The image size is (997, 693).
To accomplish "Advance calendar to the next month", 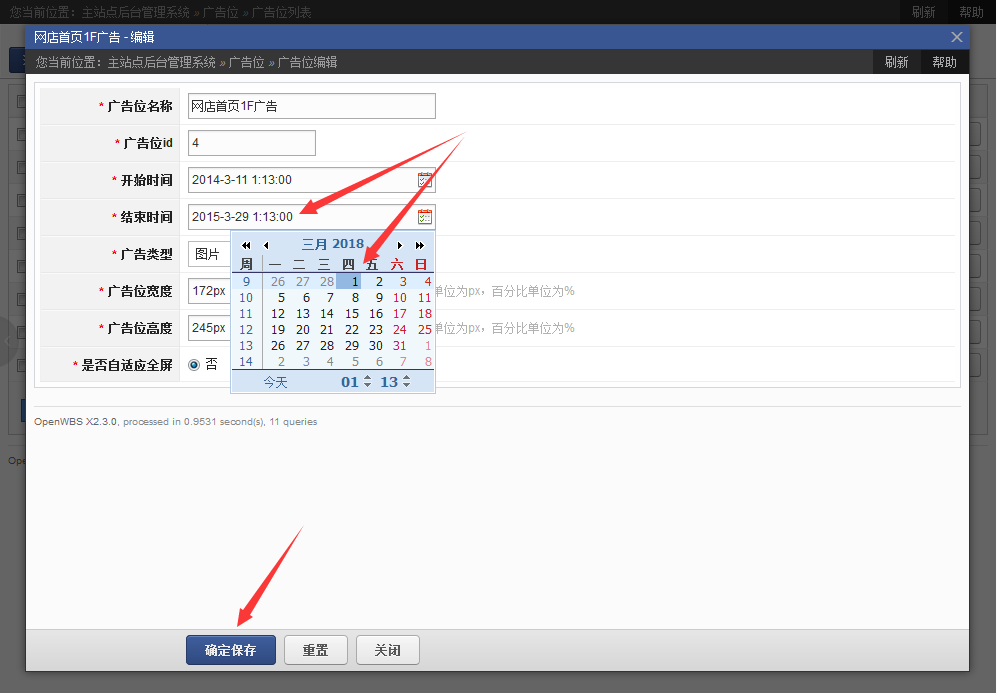I will (x=400, y=245).
